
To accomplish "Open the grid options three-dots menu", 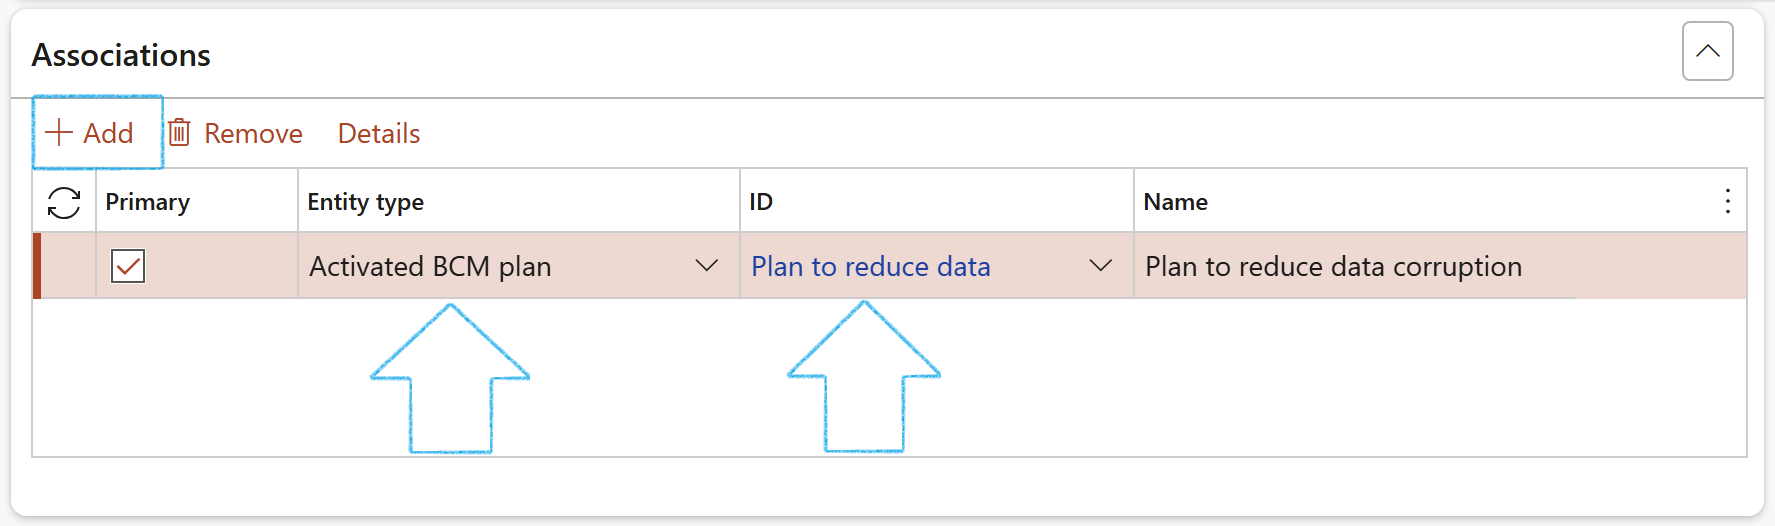I will (x=1727, y=202).
